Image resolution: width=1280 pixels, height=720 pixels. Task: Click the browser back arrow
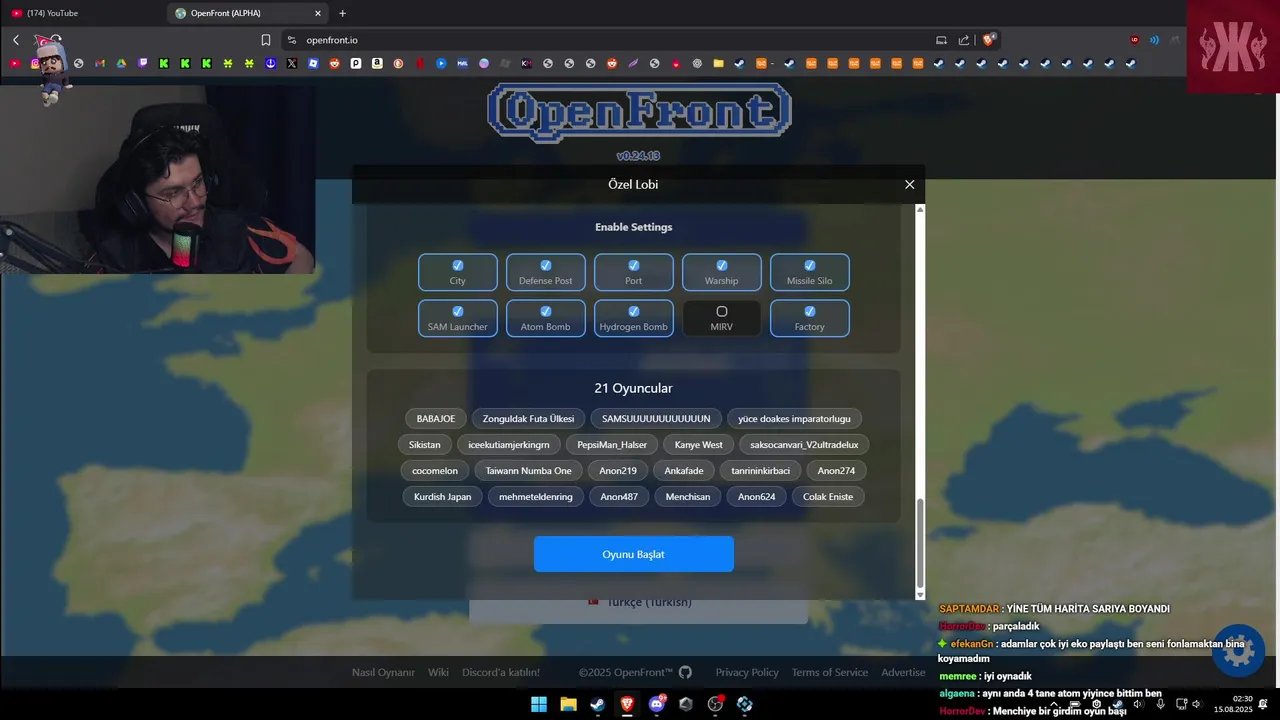coord(16,40)
